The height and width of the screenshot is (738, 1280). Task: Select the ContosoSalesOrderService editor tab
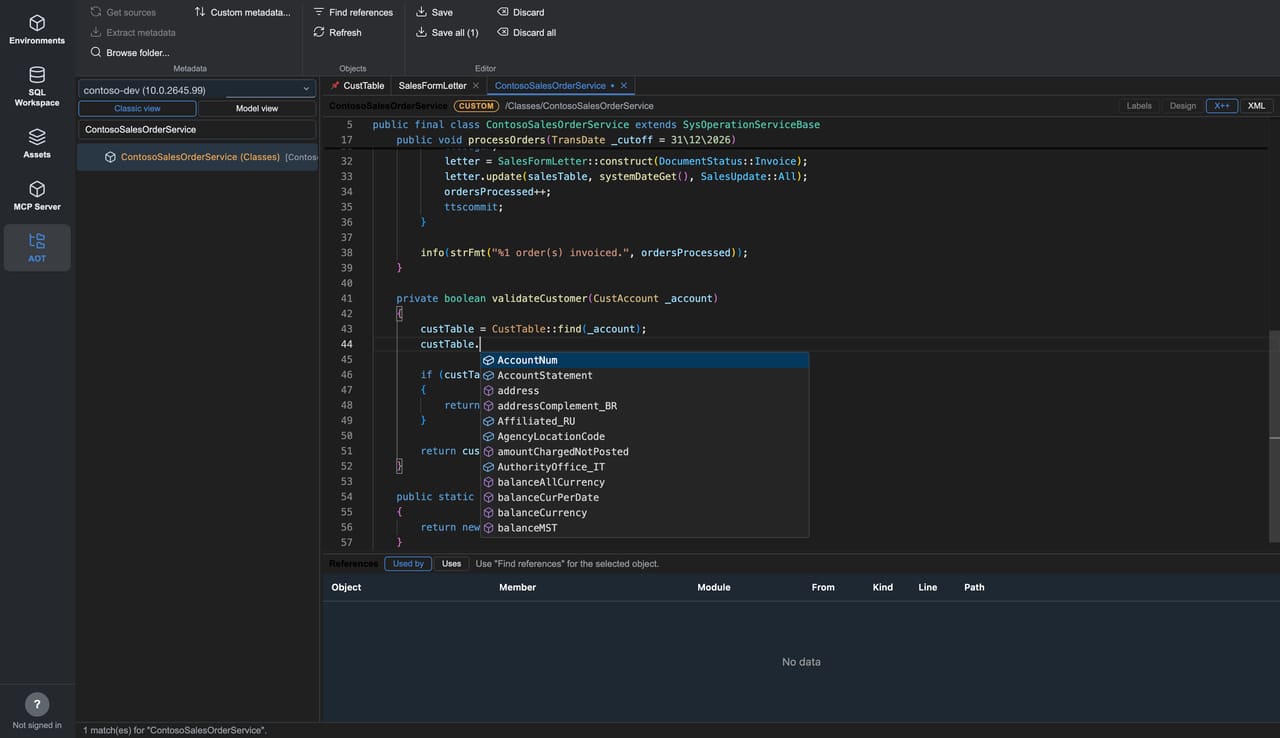[550, 86]
